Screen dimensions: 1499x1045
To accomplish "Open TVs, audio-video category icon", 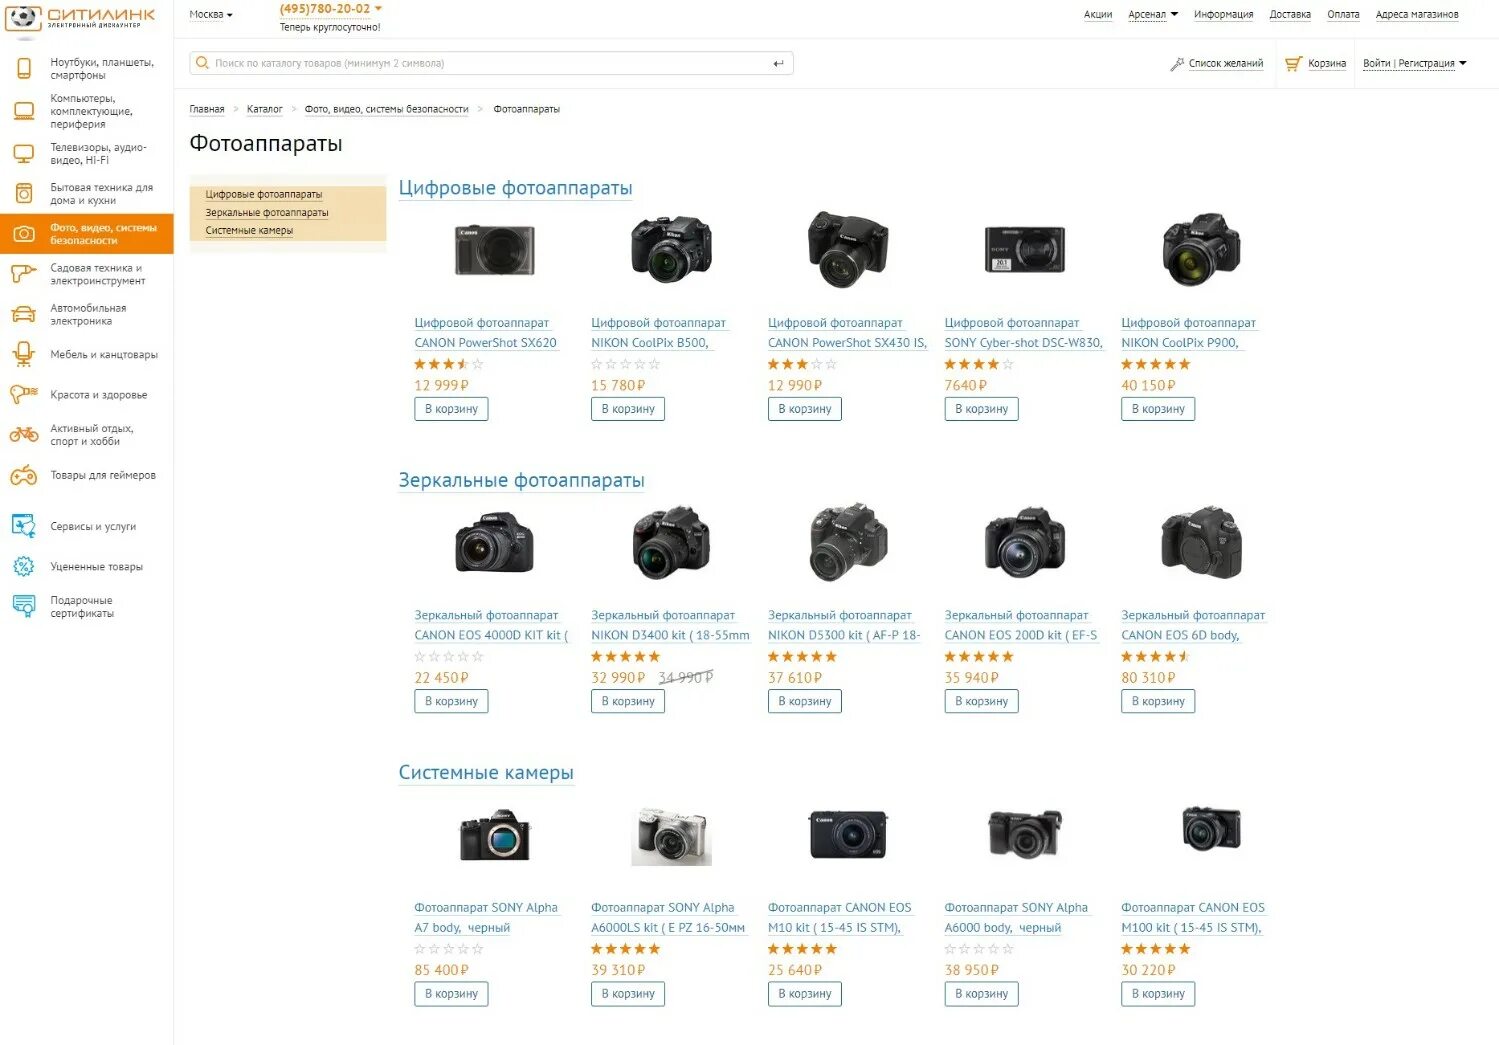I will coord(24,153).
